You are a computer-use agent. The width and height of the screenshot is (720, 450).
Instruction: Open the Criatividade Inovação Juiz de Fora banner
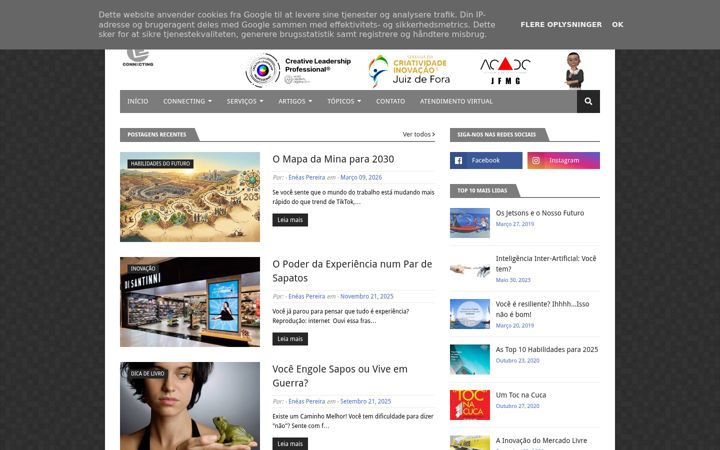(409, 70)
